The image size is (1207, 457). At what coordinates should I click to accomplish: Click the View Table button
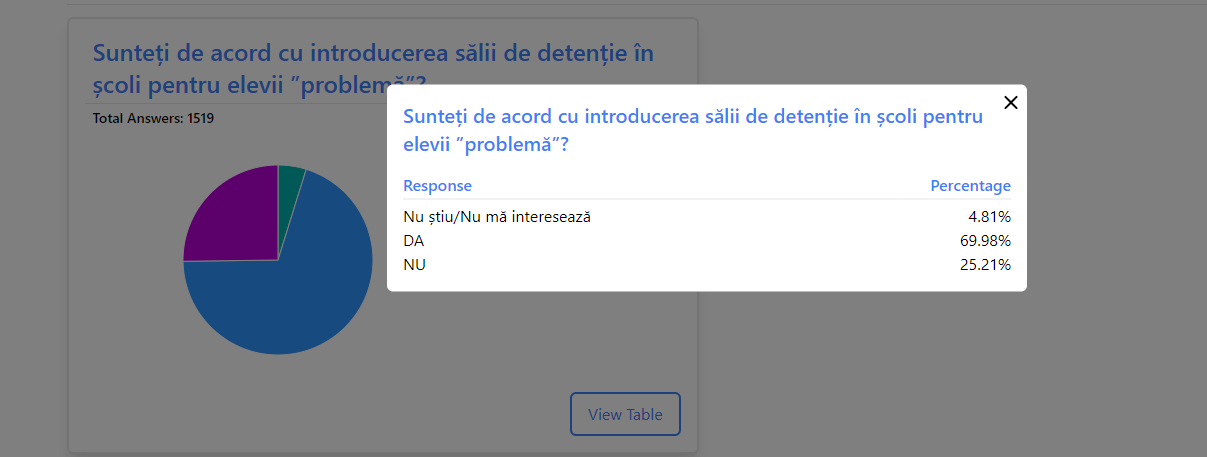coord(625,414)
